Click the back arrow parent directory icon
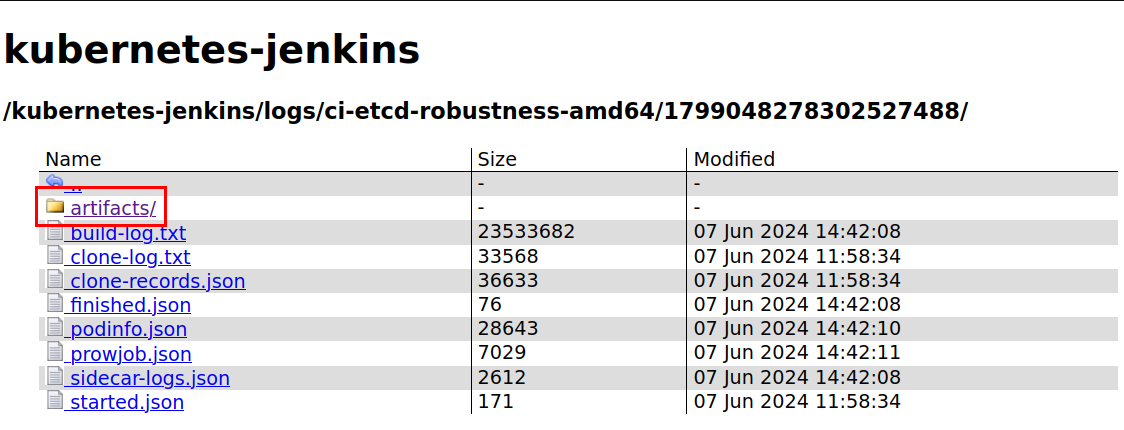 tap(54, 181)
